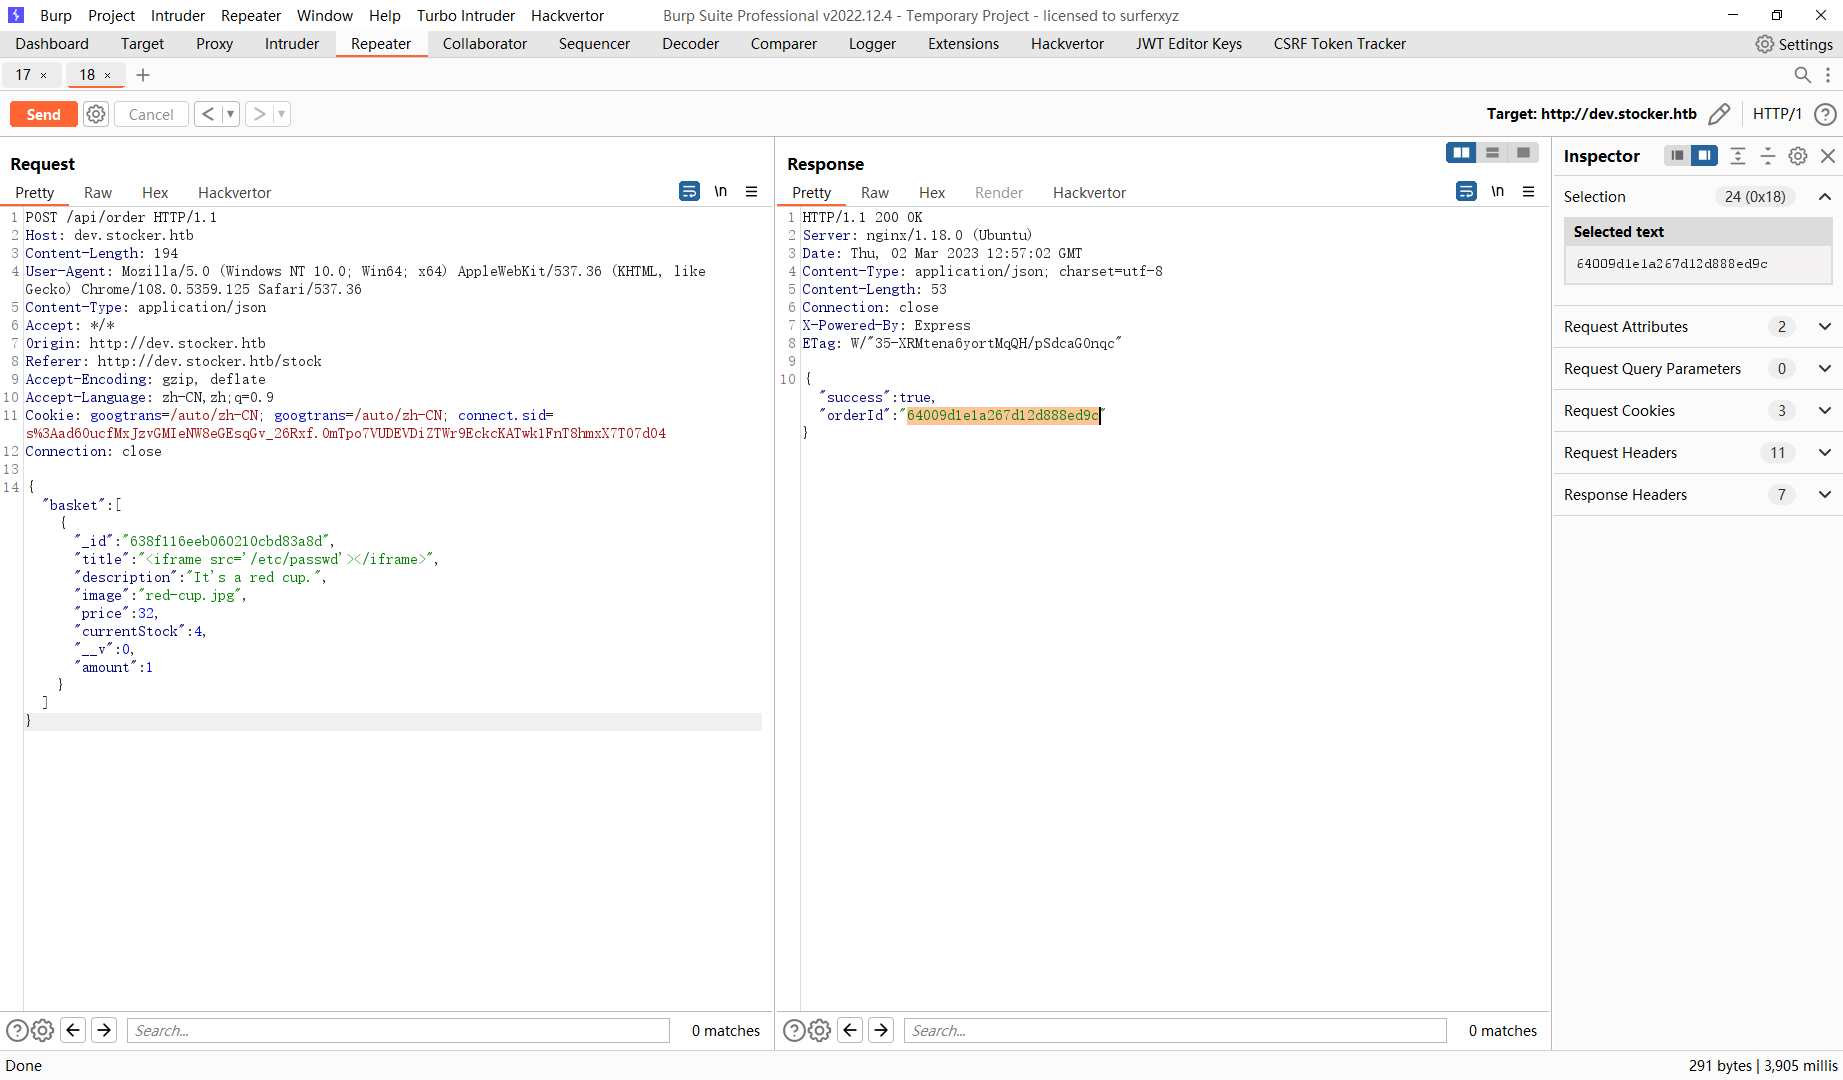Open history dropdown next to forward arrow
The height and width of the screenshot is (1080, 1843).
[x=282, y=114]
